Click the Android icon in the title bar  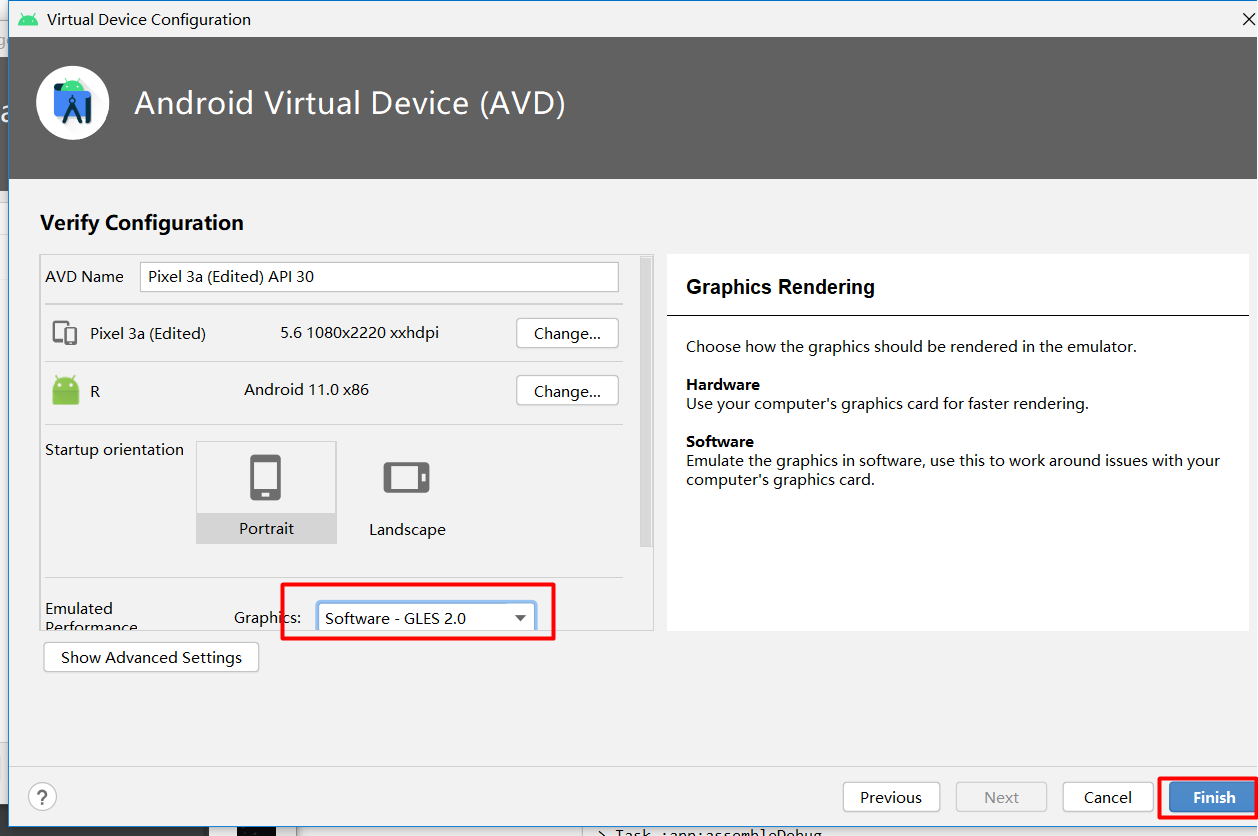pos(28,19)
